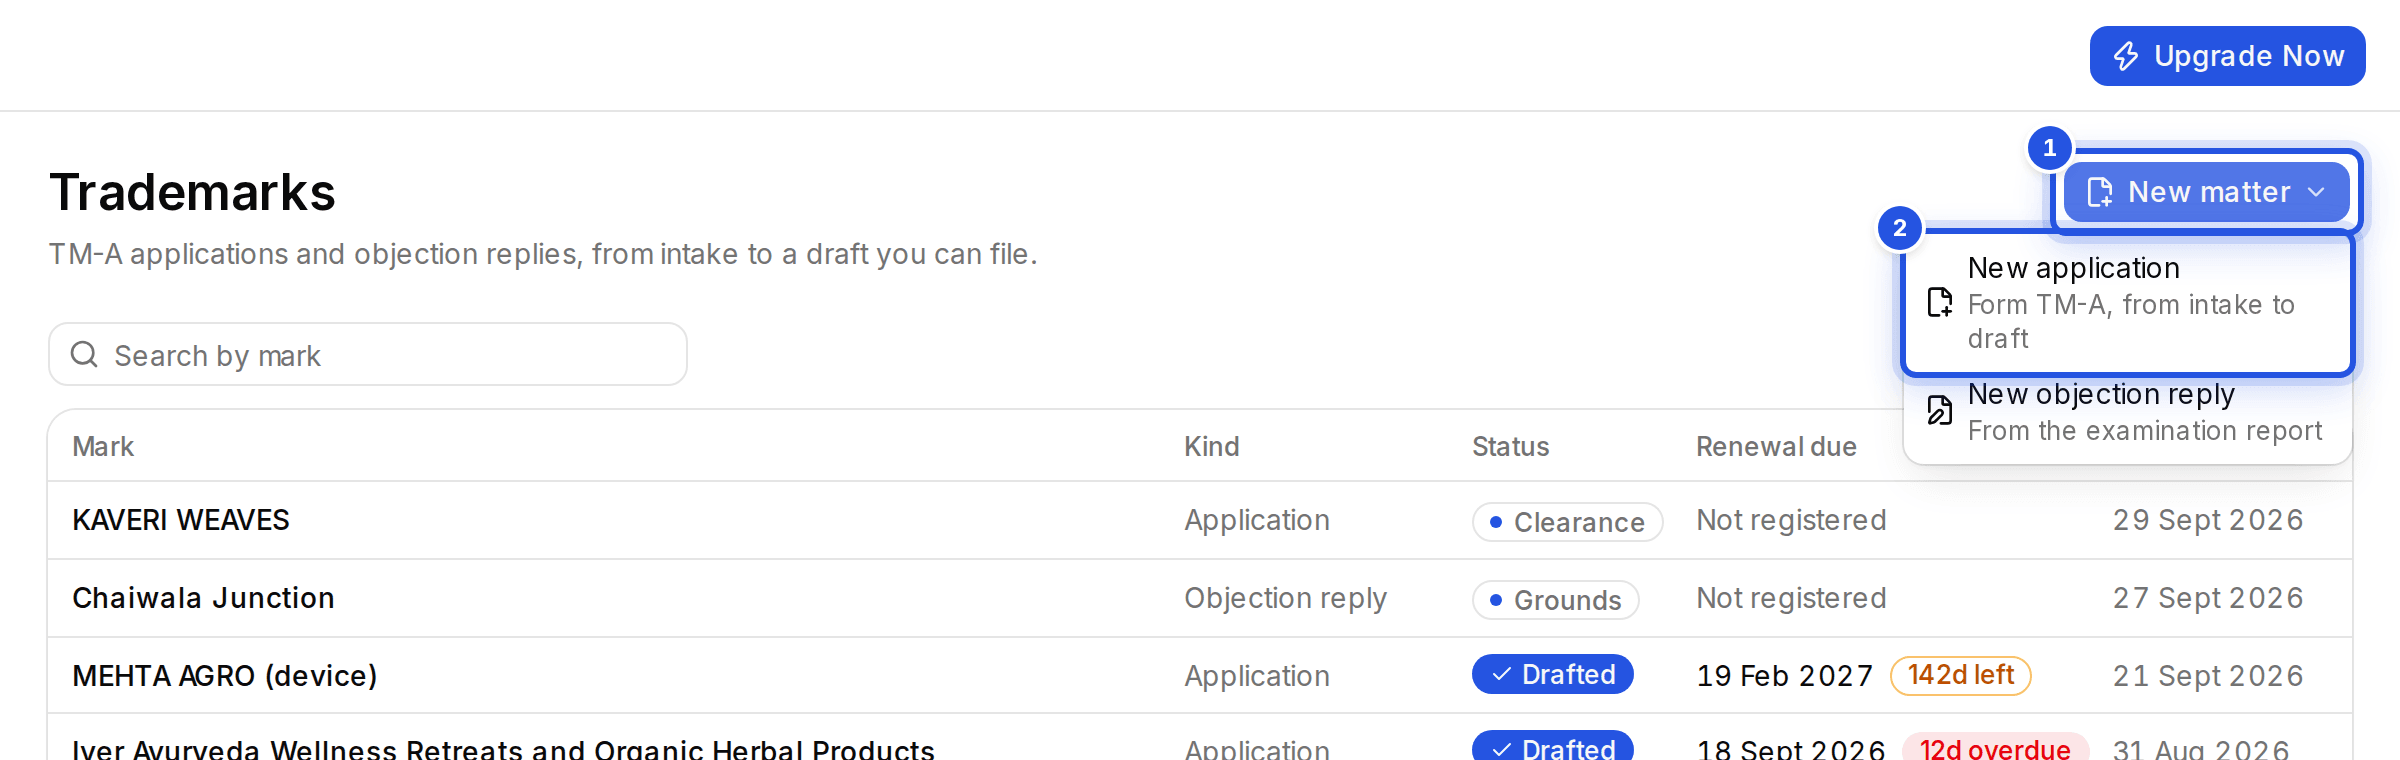Screen dimensions: 2400x760
Task: Open the KAVERI WEAVES row
Action: click(1200, 520)
